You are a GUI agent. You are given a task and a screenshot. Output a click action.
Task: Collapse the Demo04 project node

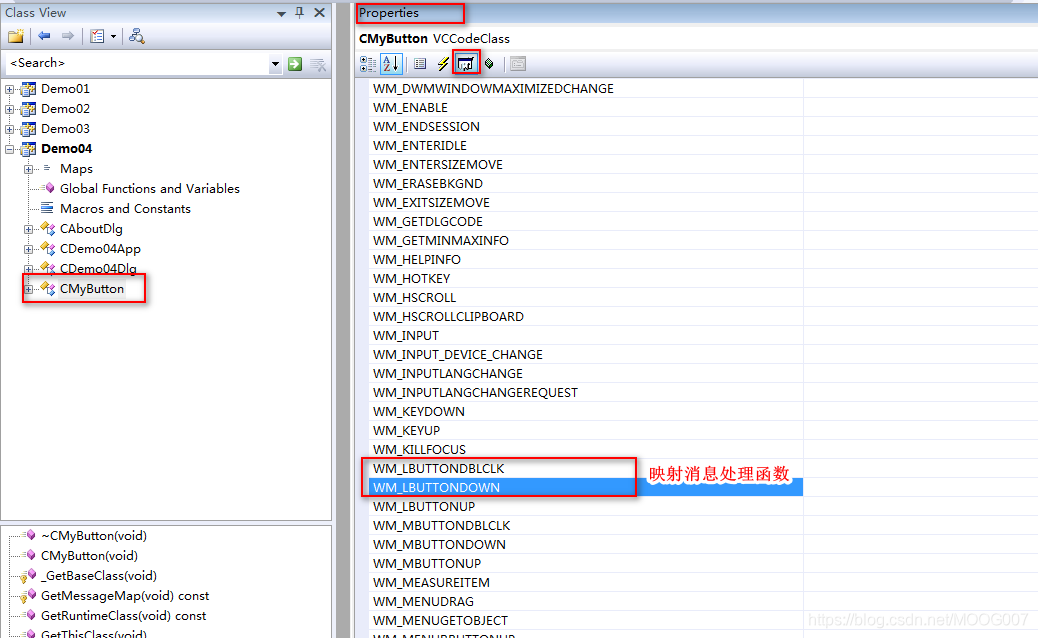tap(10, 150)
